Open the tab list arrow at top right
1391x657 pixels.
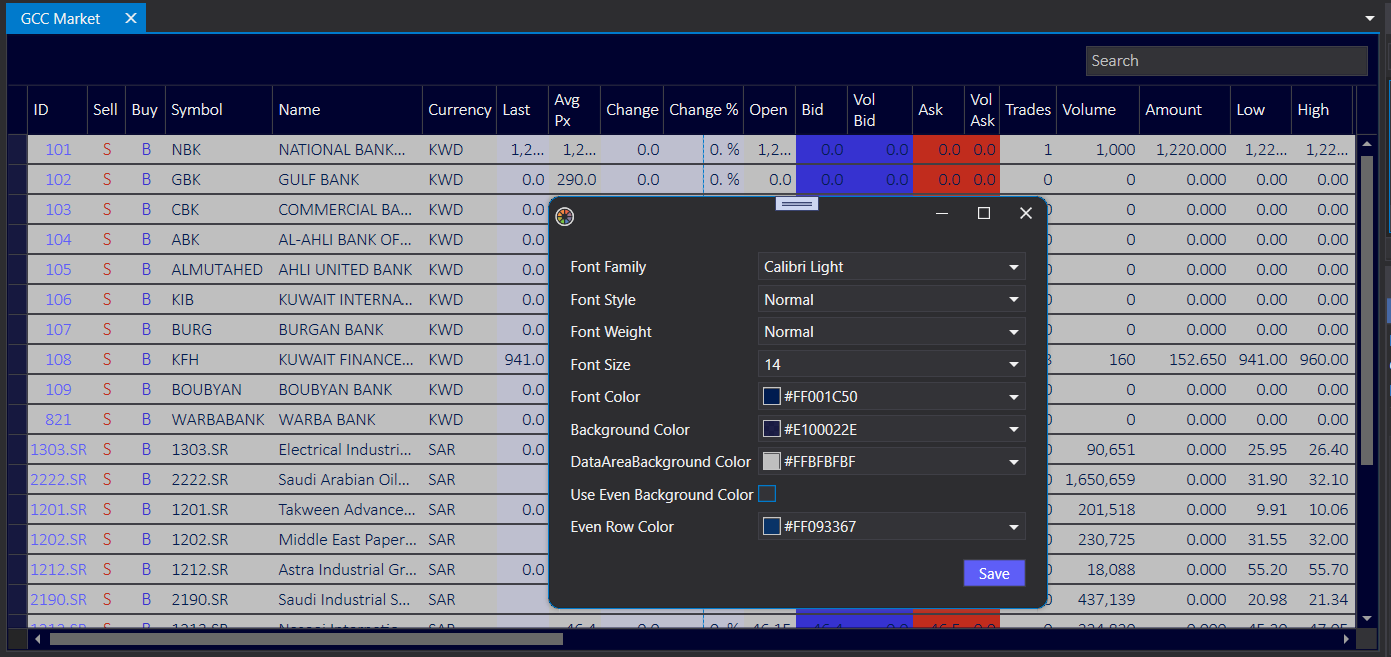tap(1370, 18)
